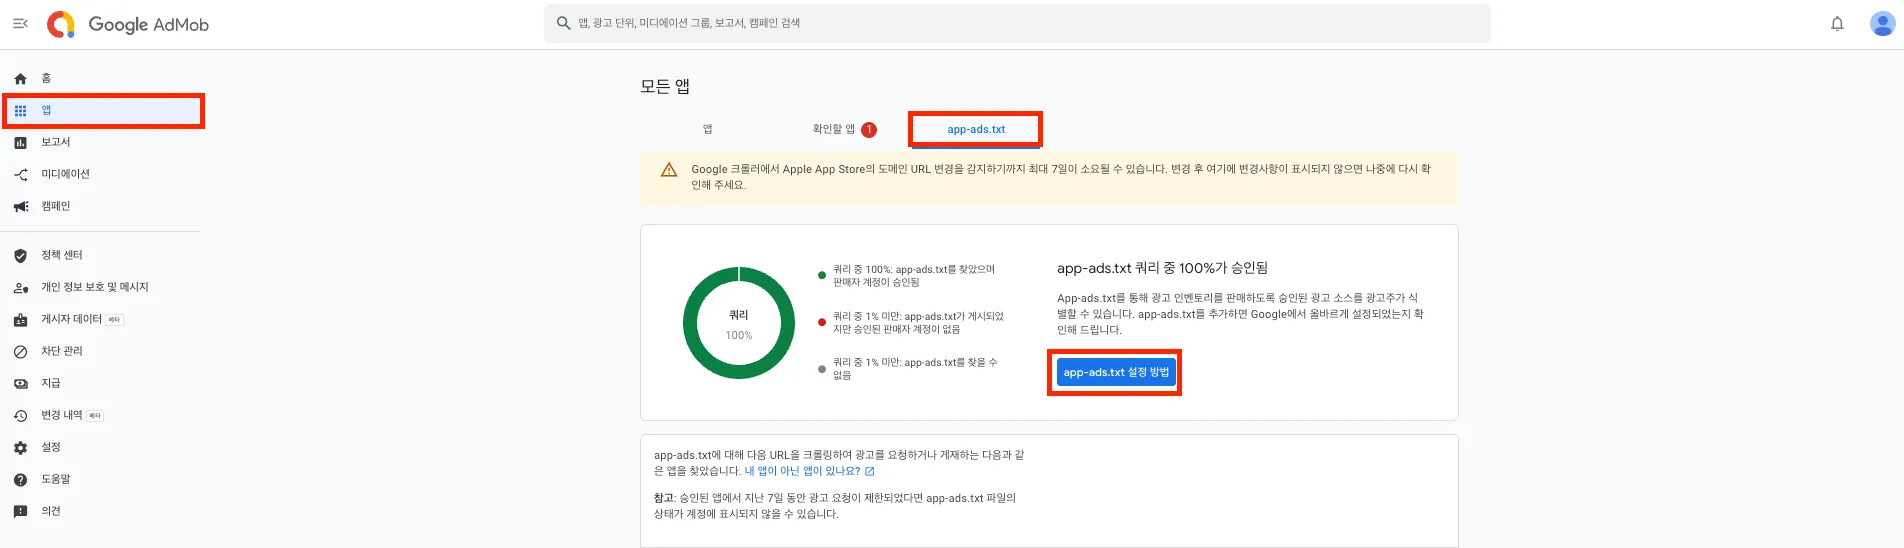Click the 베타 tag next to 게시자 데이터
The image size is (1904, 548).
pyautogui.click(x=114, y=320)
